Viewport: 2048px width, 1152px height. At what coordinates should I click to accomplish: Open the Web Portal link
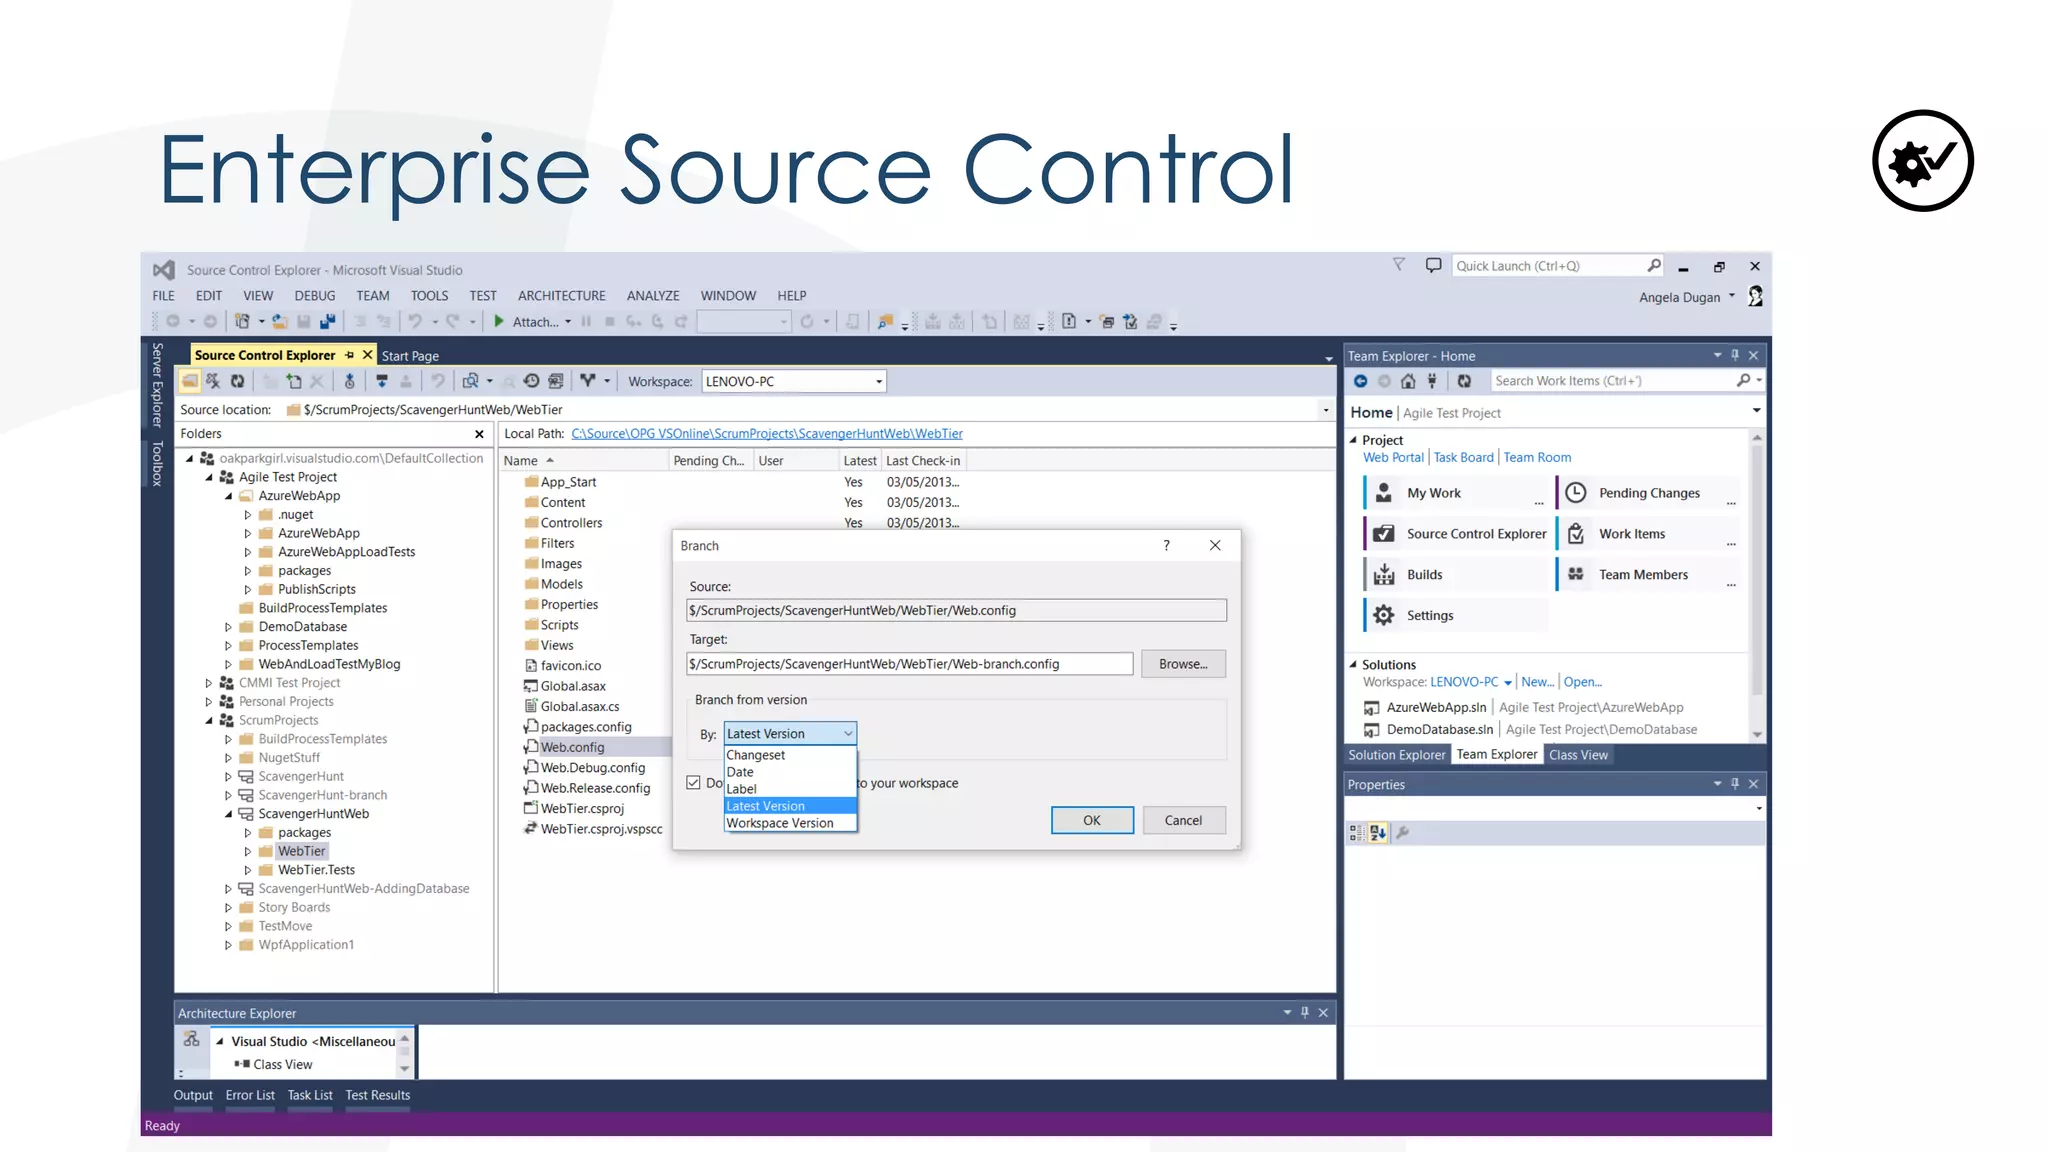click(1393, 457)
